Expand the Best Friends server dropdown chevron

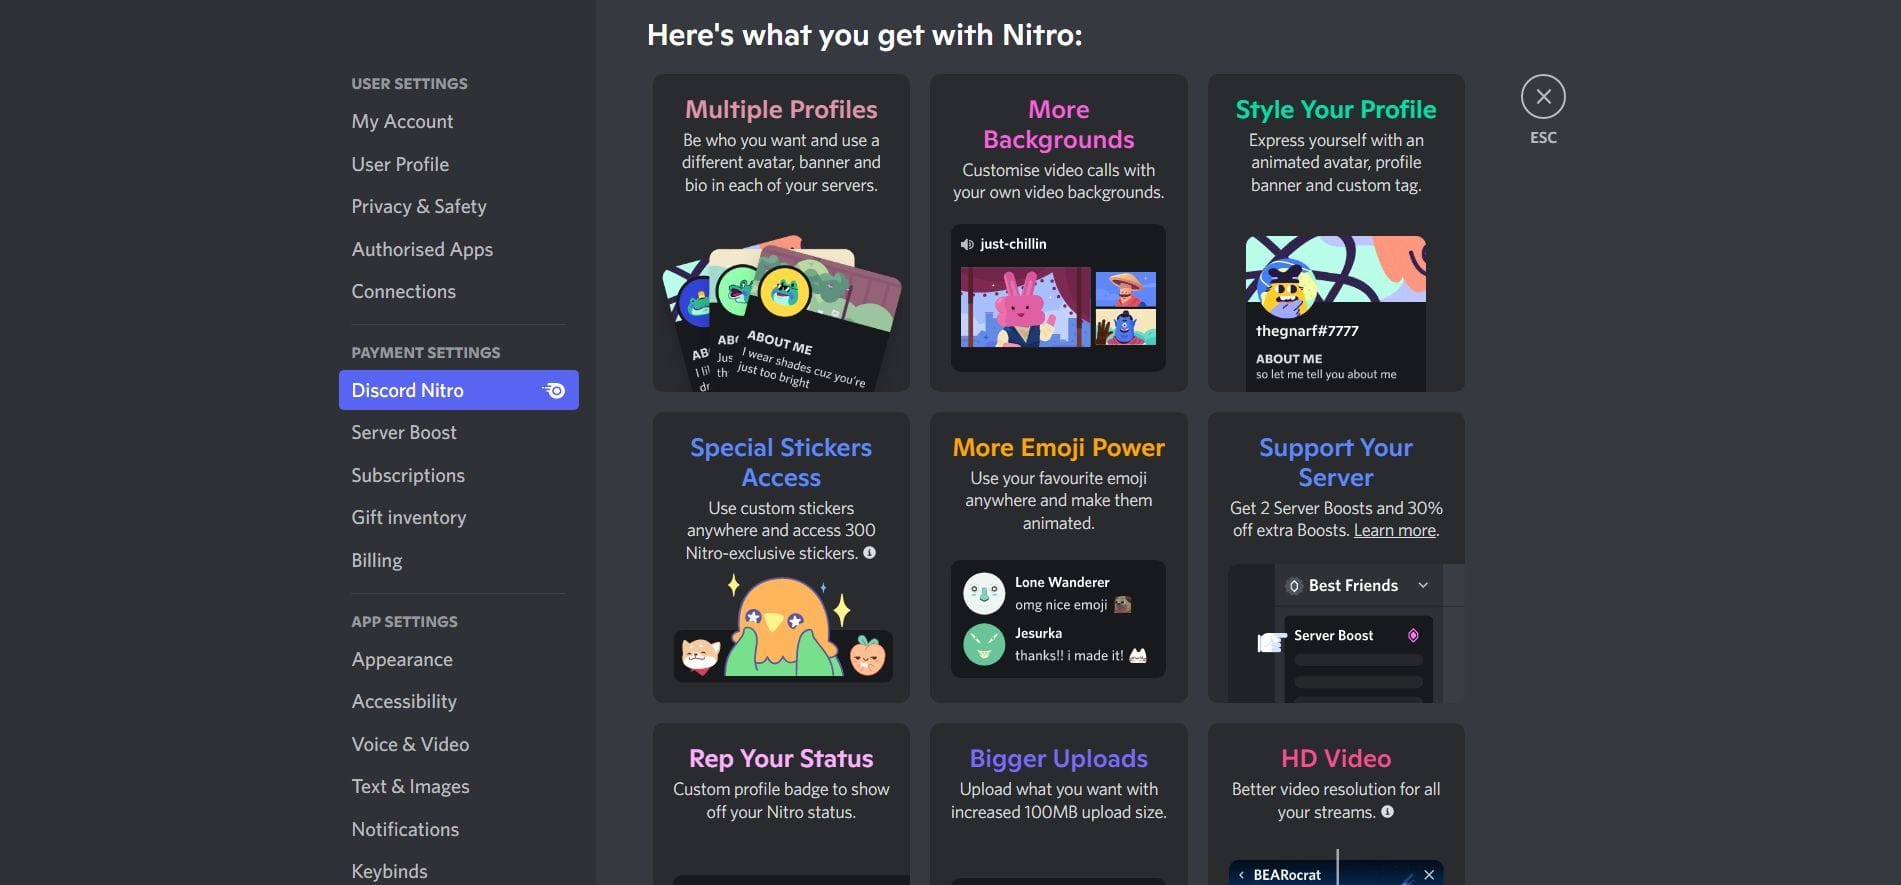(x=1423, y=585)
